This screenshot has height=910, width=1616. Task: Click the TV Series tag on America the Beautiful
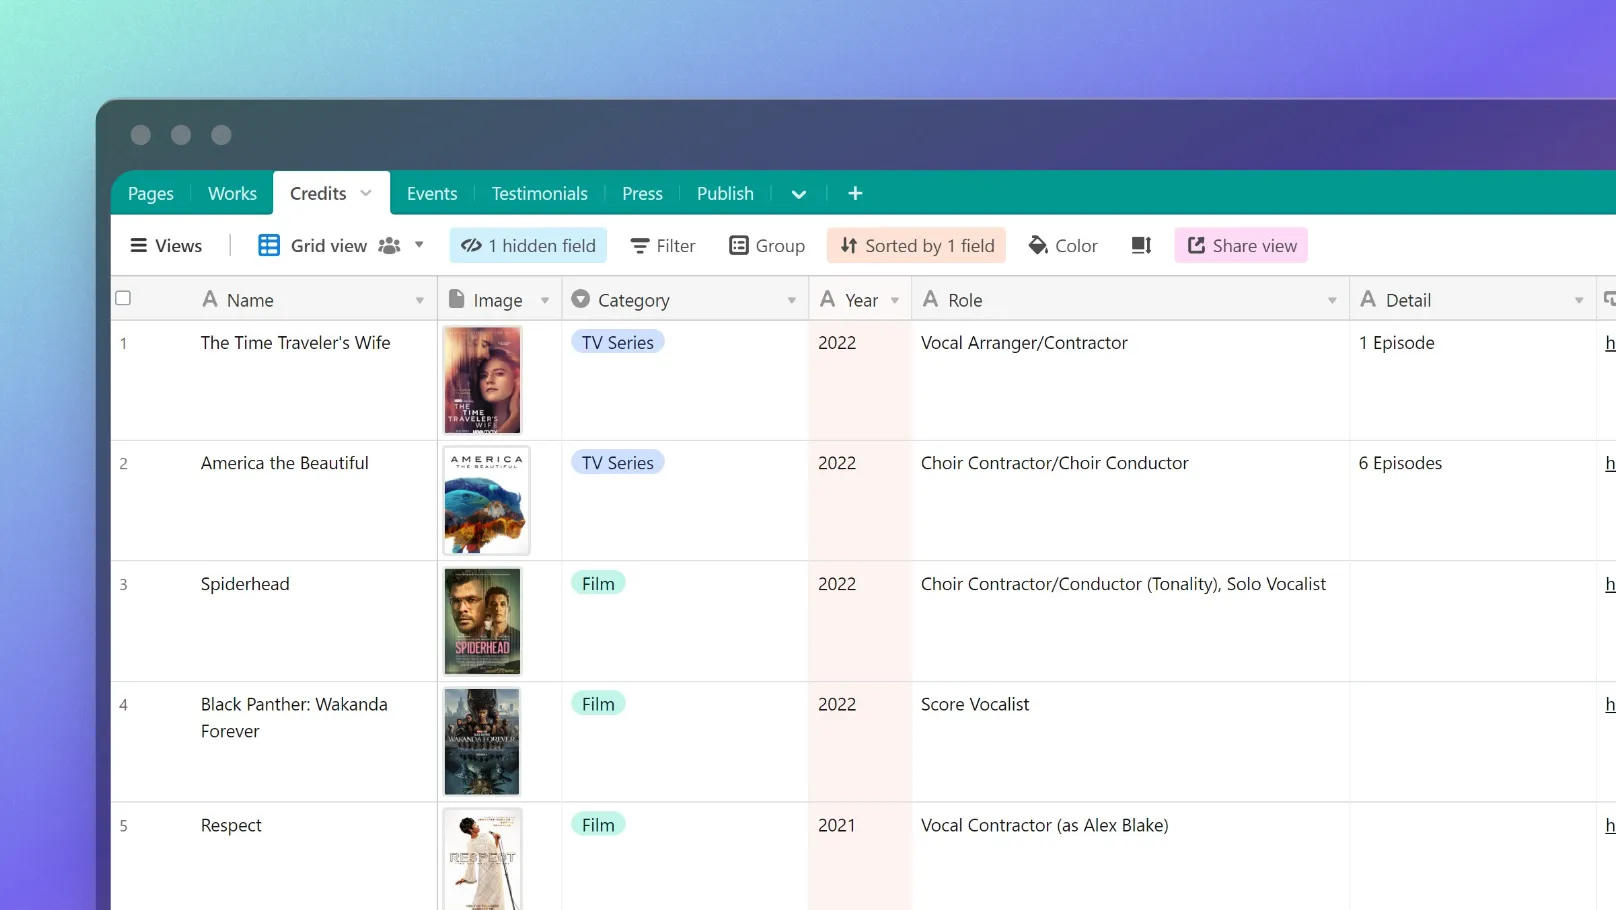tap(617, 462)
